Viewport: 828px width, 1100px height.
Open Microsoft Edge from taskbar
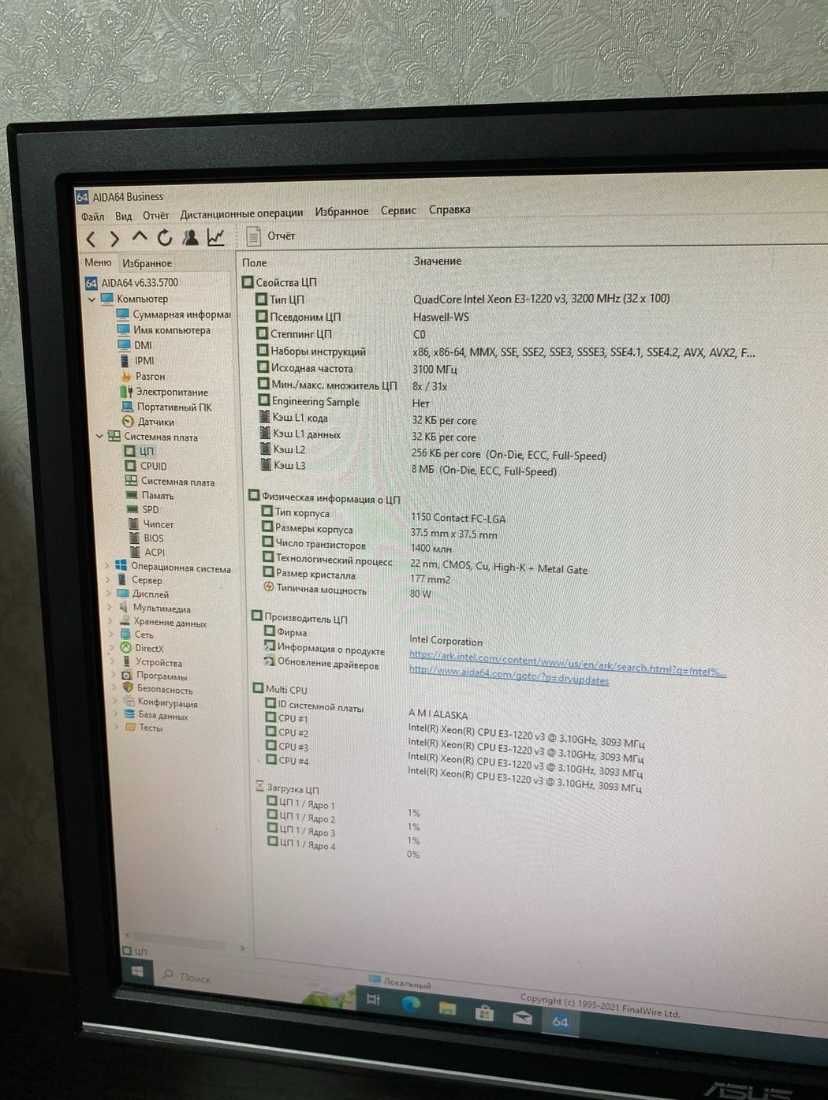click(x=410, y=1005)
